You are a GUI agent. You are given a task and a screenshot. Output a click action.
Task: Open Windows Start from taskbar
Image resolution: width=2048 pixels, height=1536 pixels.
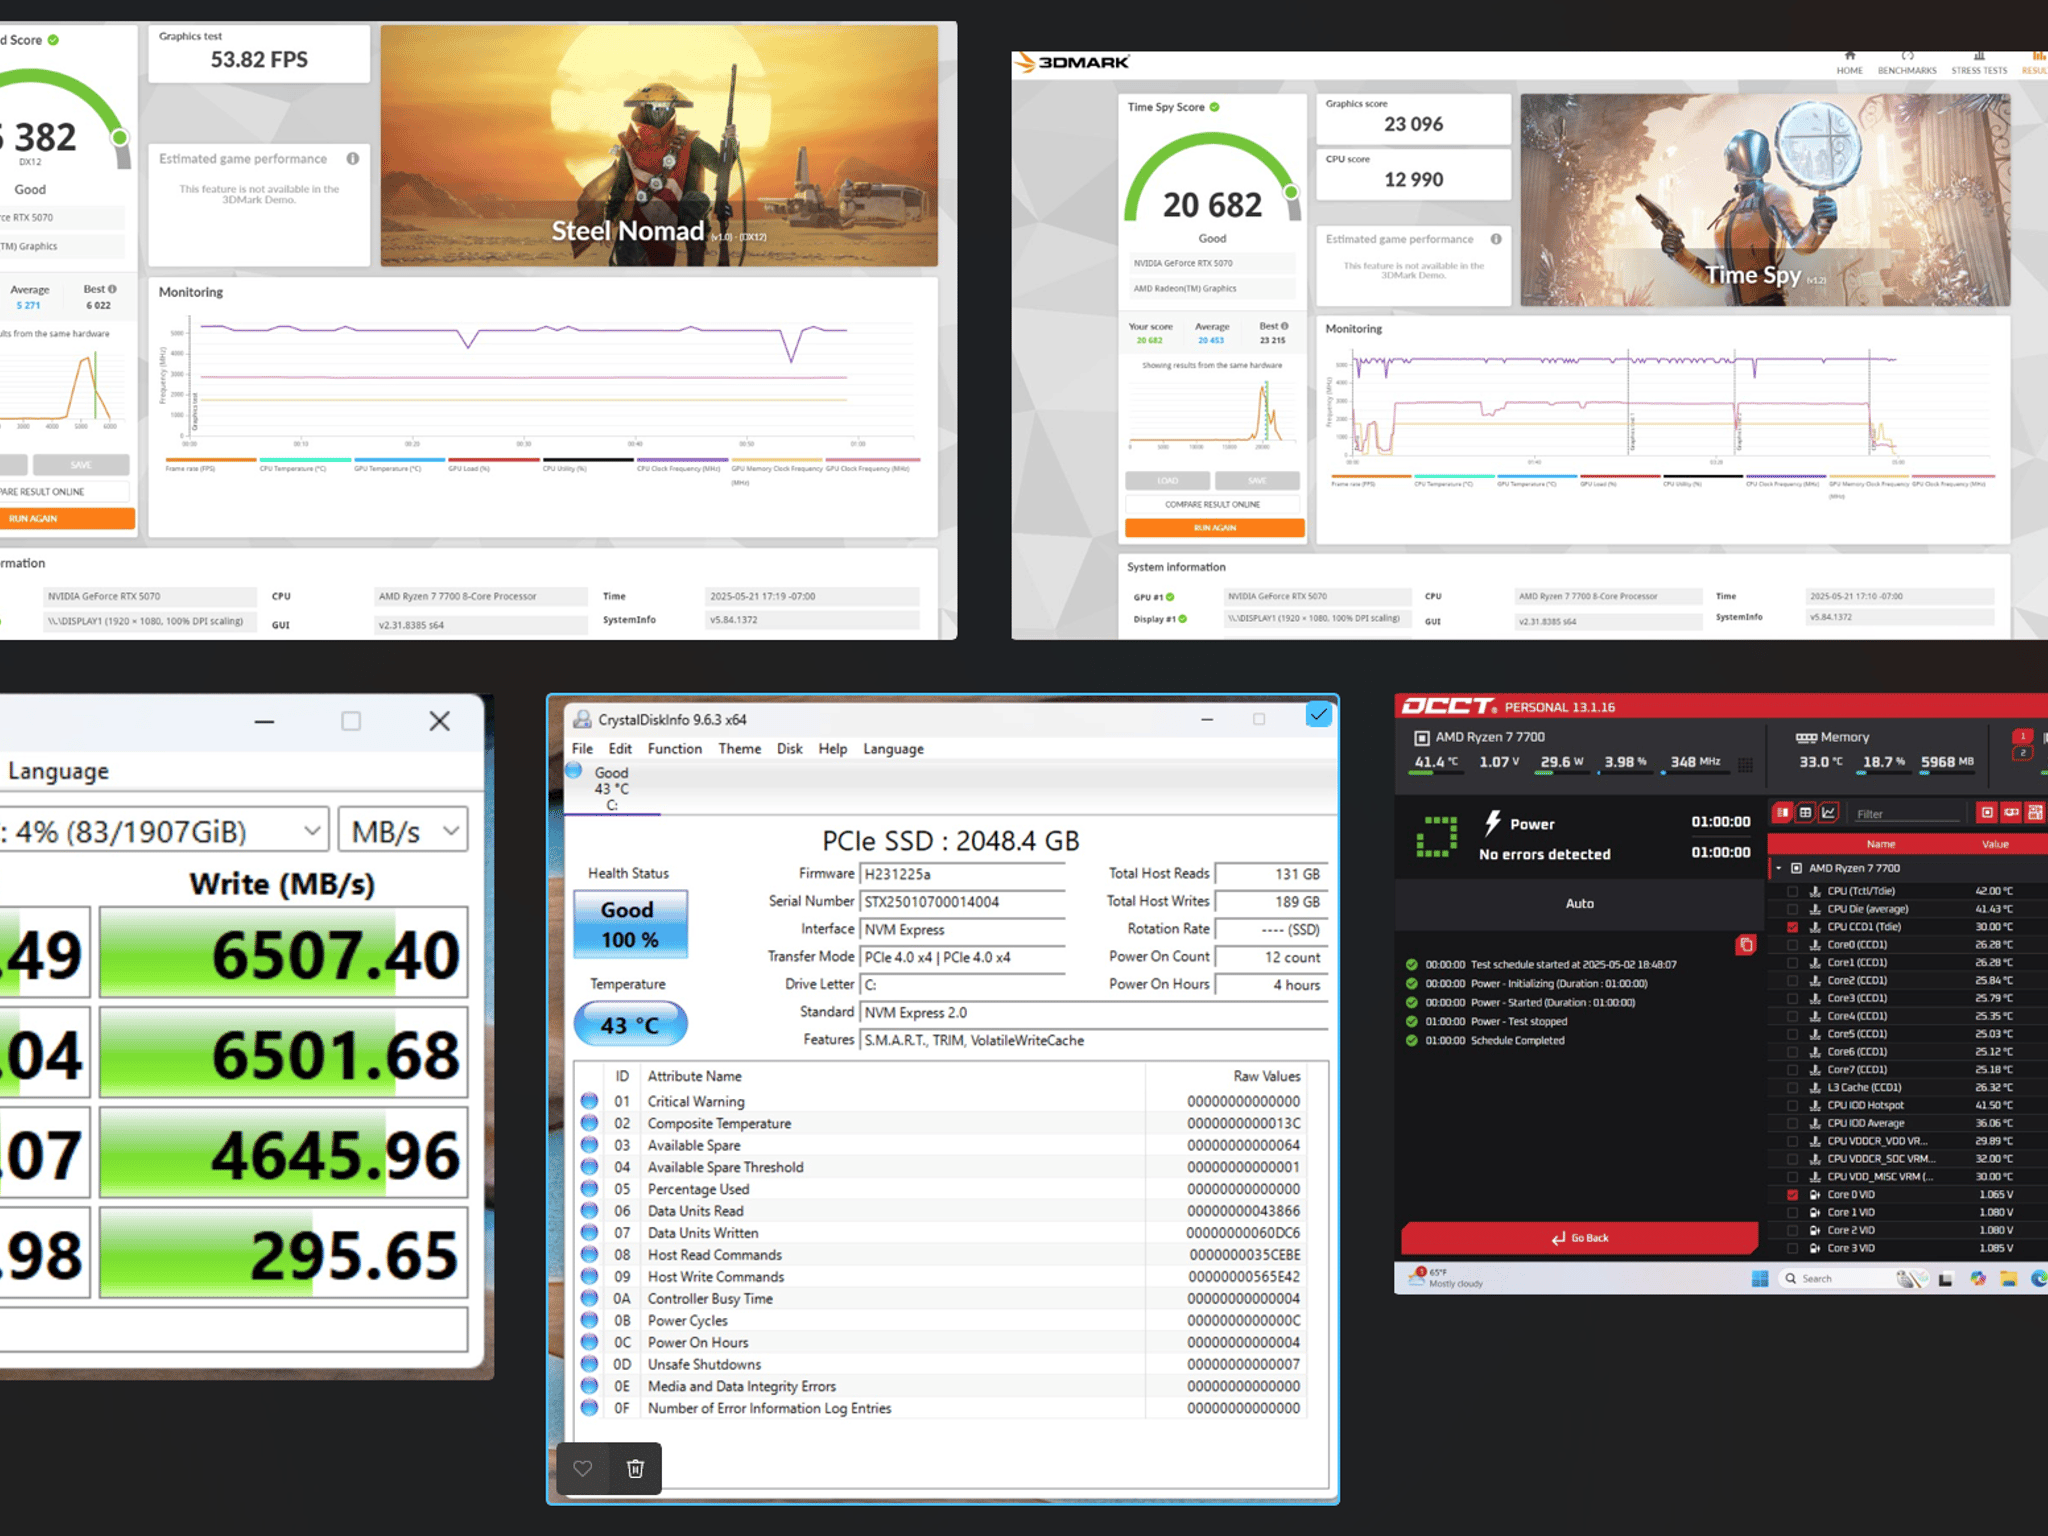point(1760,1278)
